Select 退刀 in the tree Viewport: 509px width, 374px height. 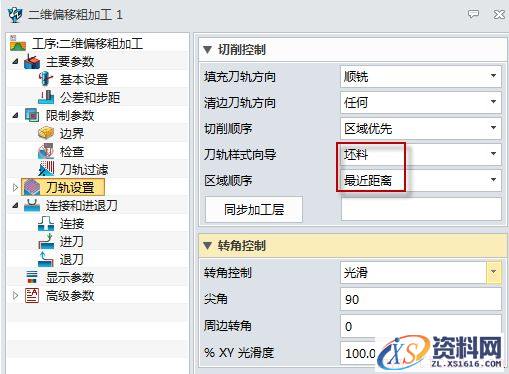(72, 260)
